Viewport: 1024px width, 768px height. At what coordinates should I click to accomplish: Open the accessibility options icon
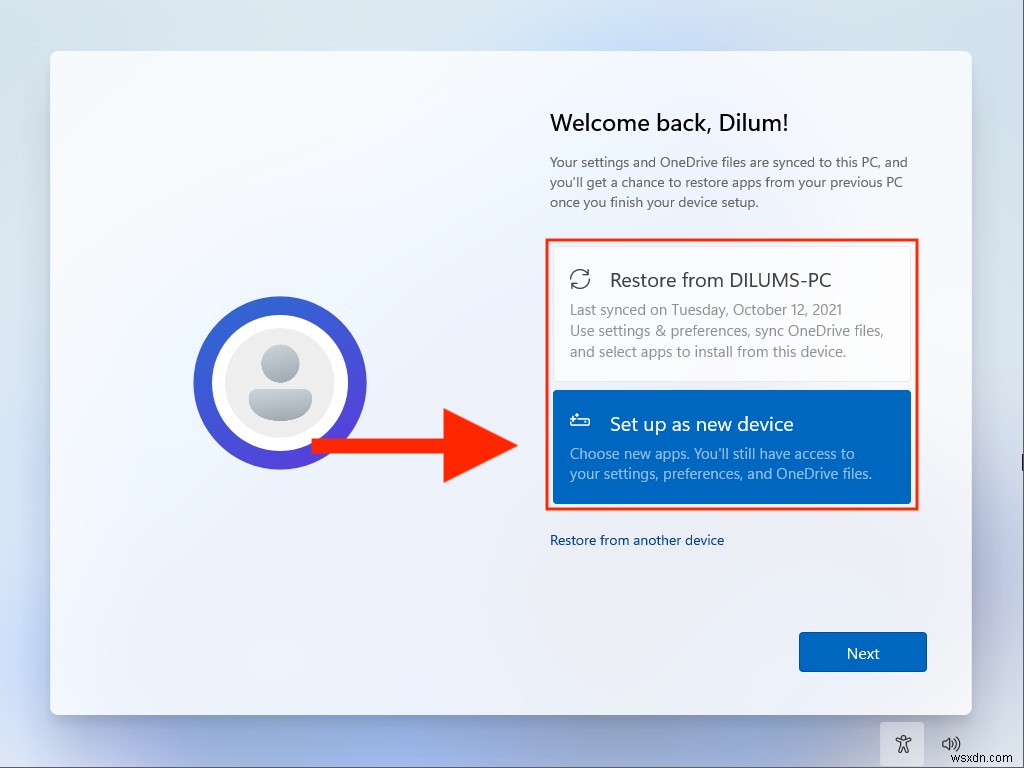902,743
